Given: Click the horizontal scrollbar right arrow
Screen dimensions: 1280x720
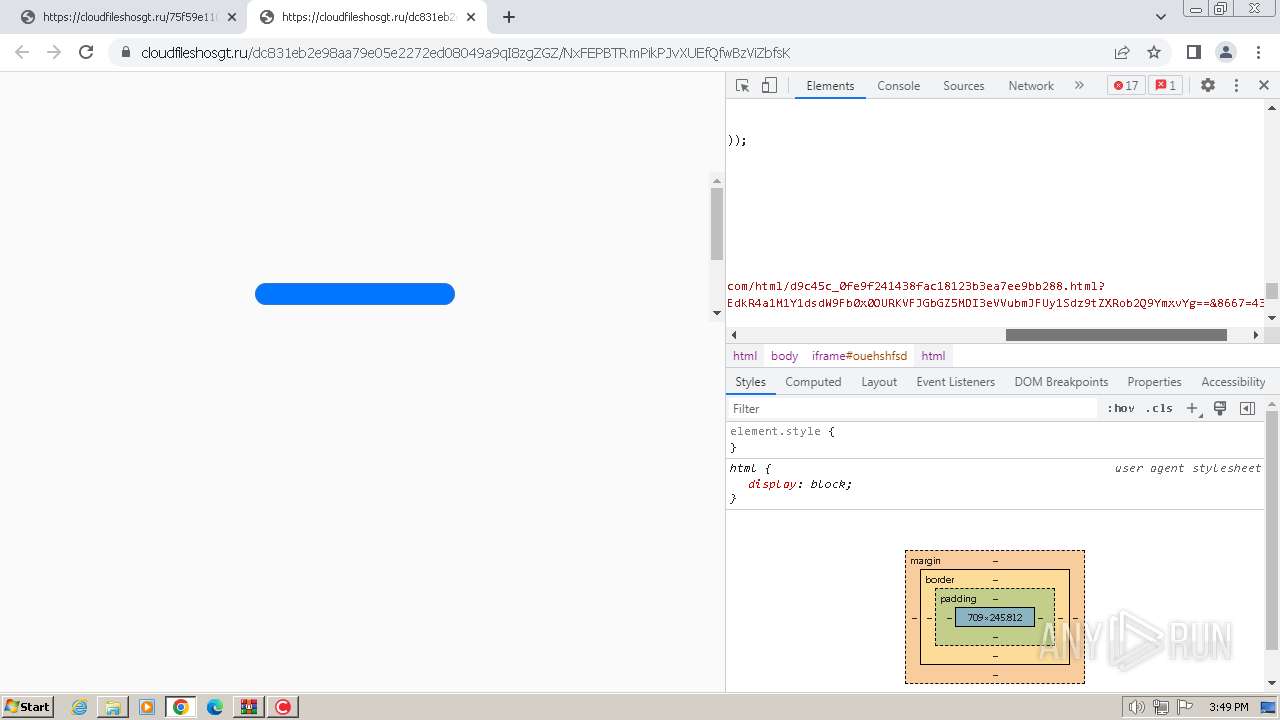Looking at the screenshot, I should click(1256, 335).
